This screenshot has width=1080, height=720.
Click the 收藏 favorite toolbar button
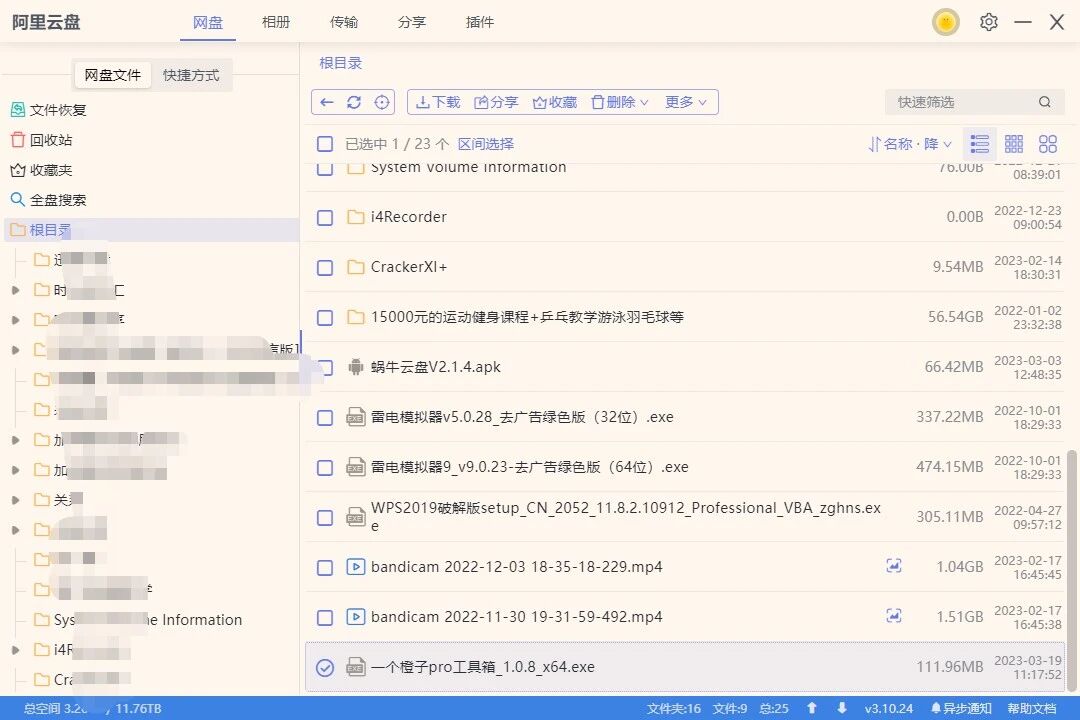click(554, 102)
